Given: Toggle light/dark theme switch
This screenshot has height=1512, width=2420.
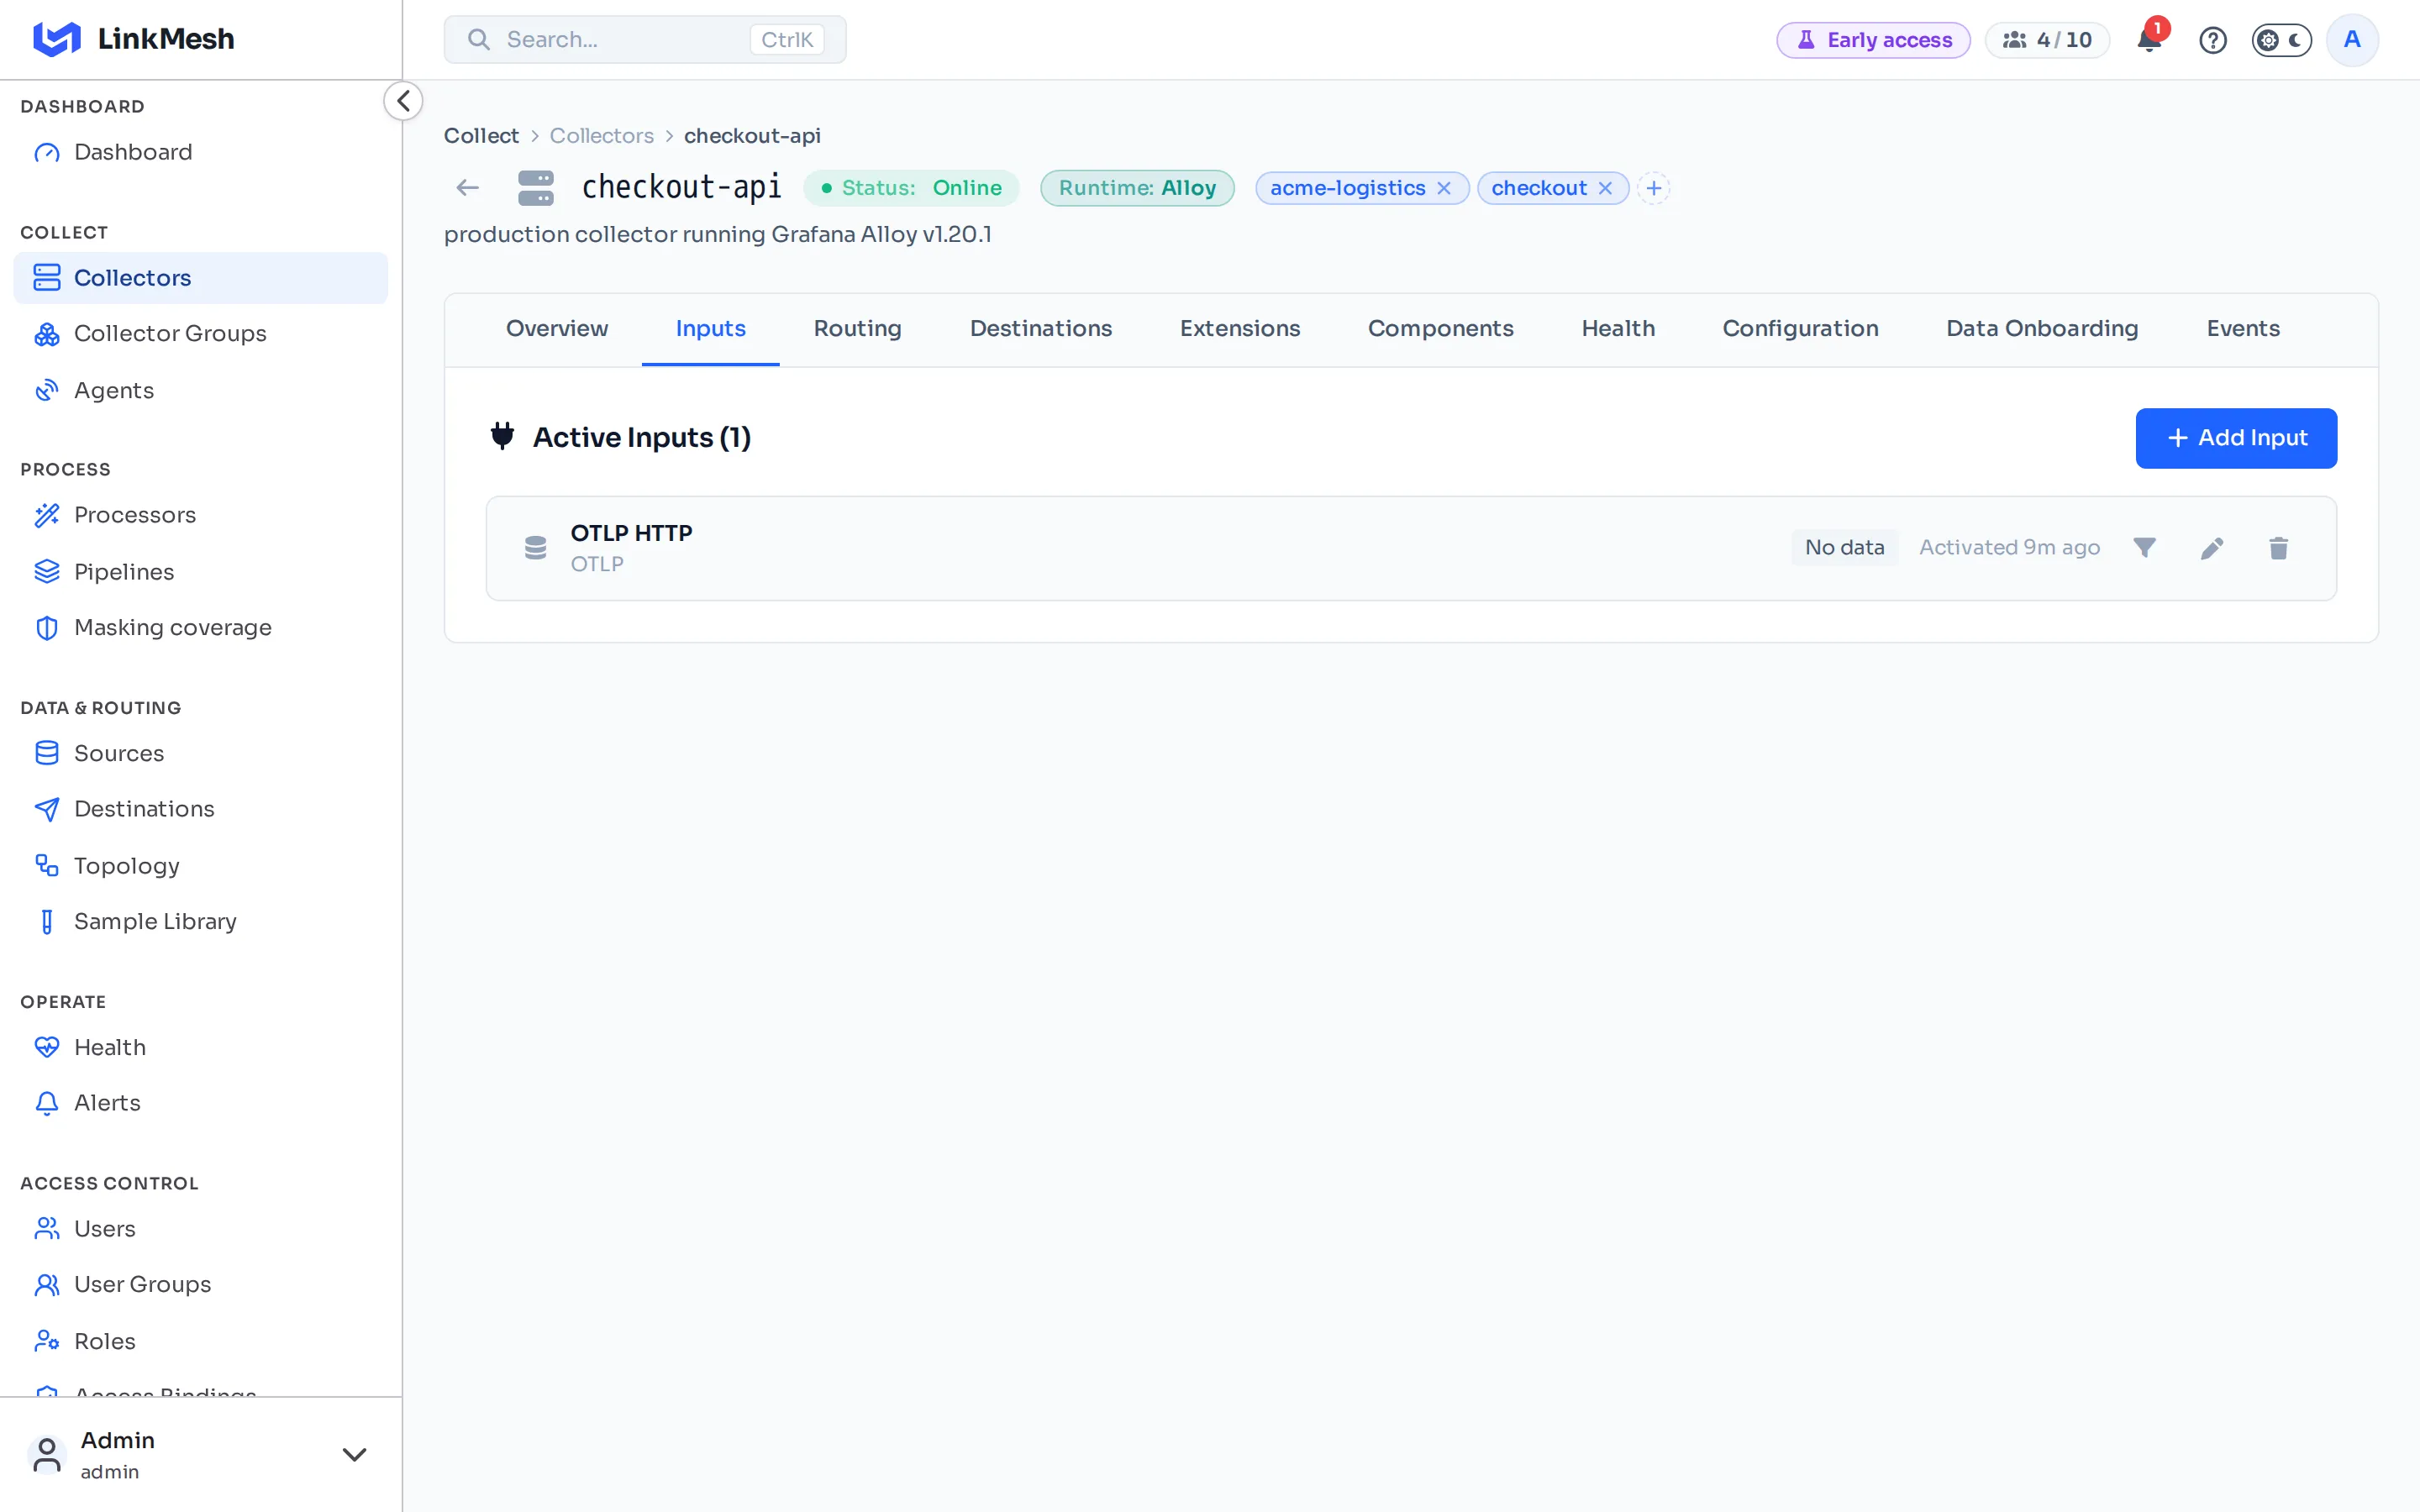Looking at the screenshot, I should pyautogui.click(x=2281, y=40).
